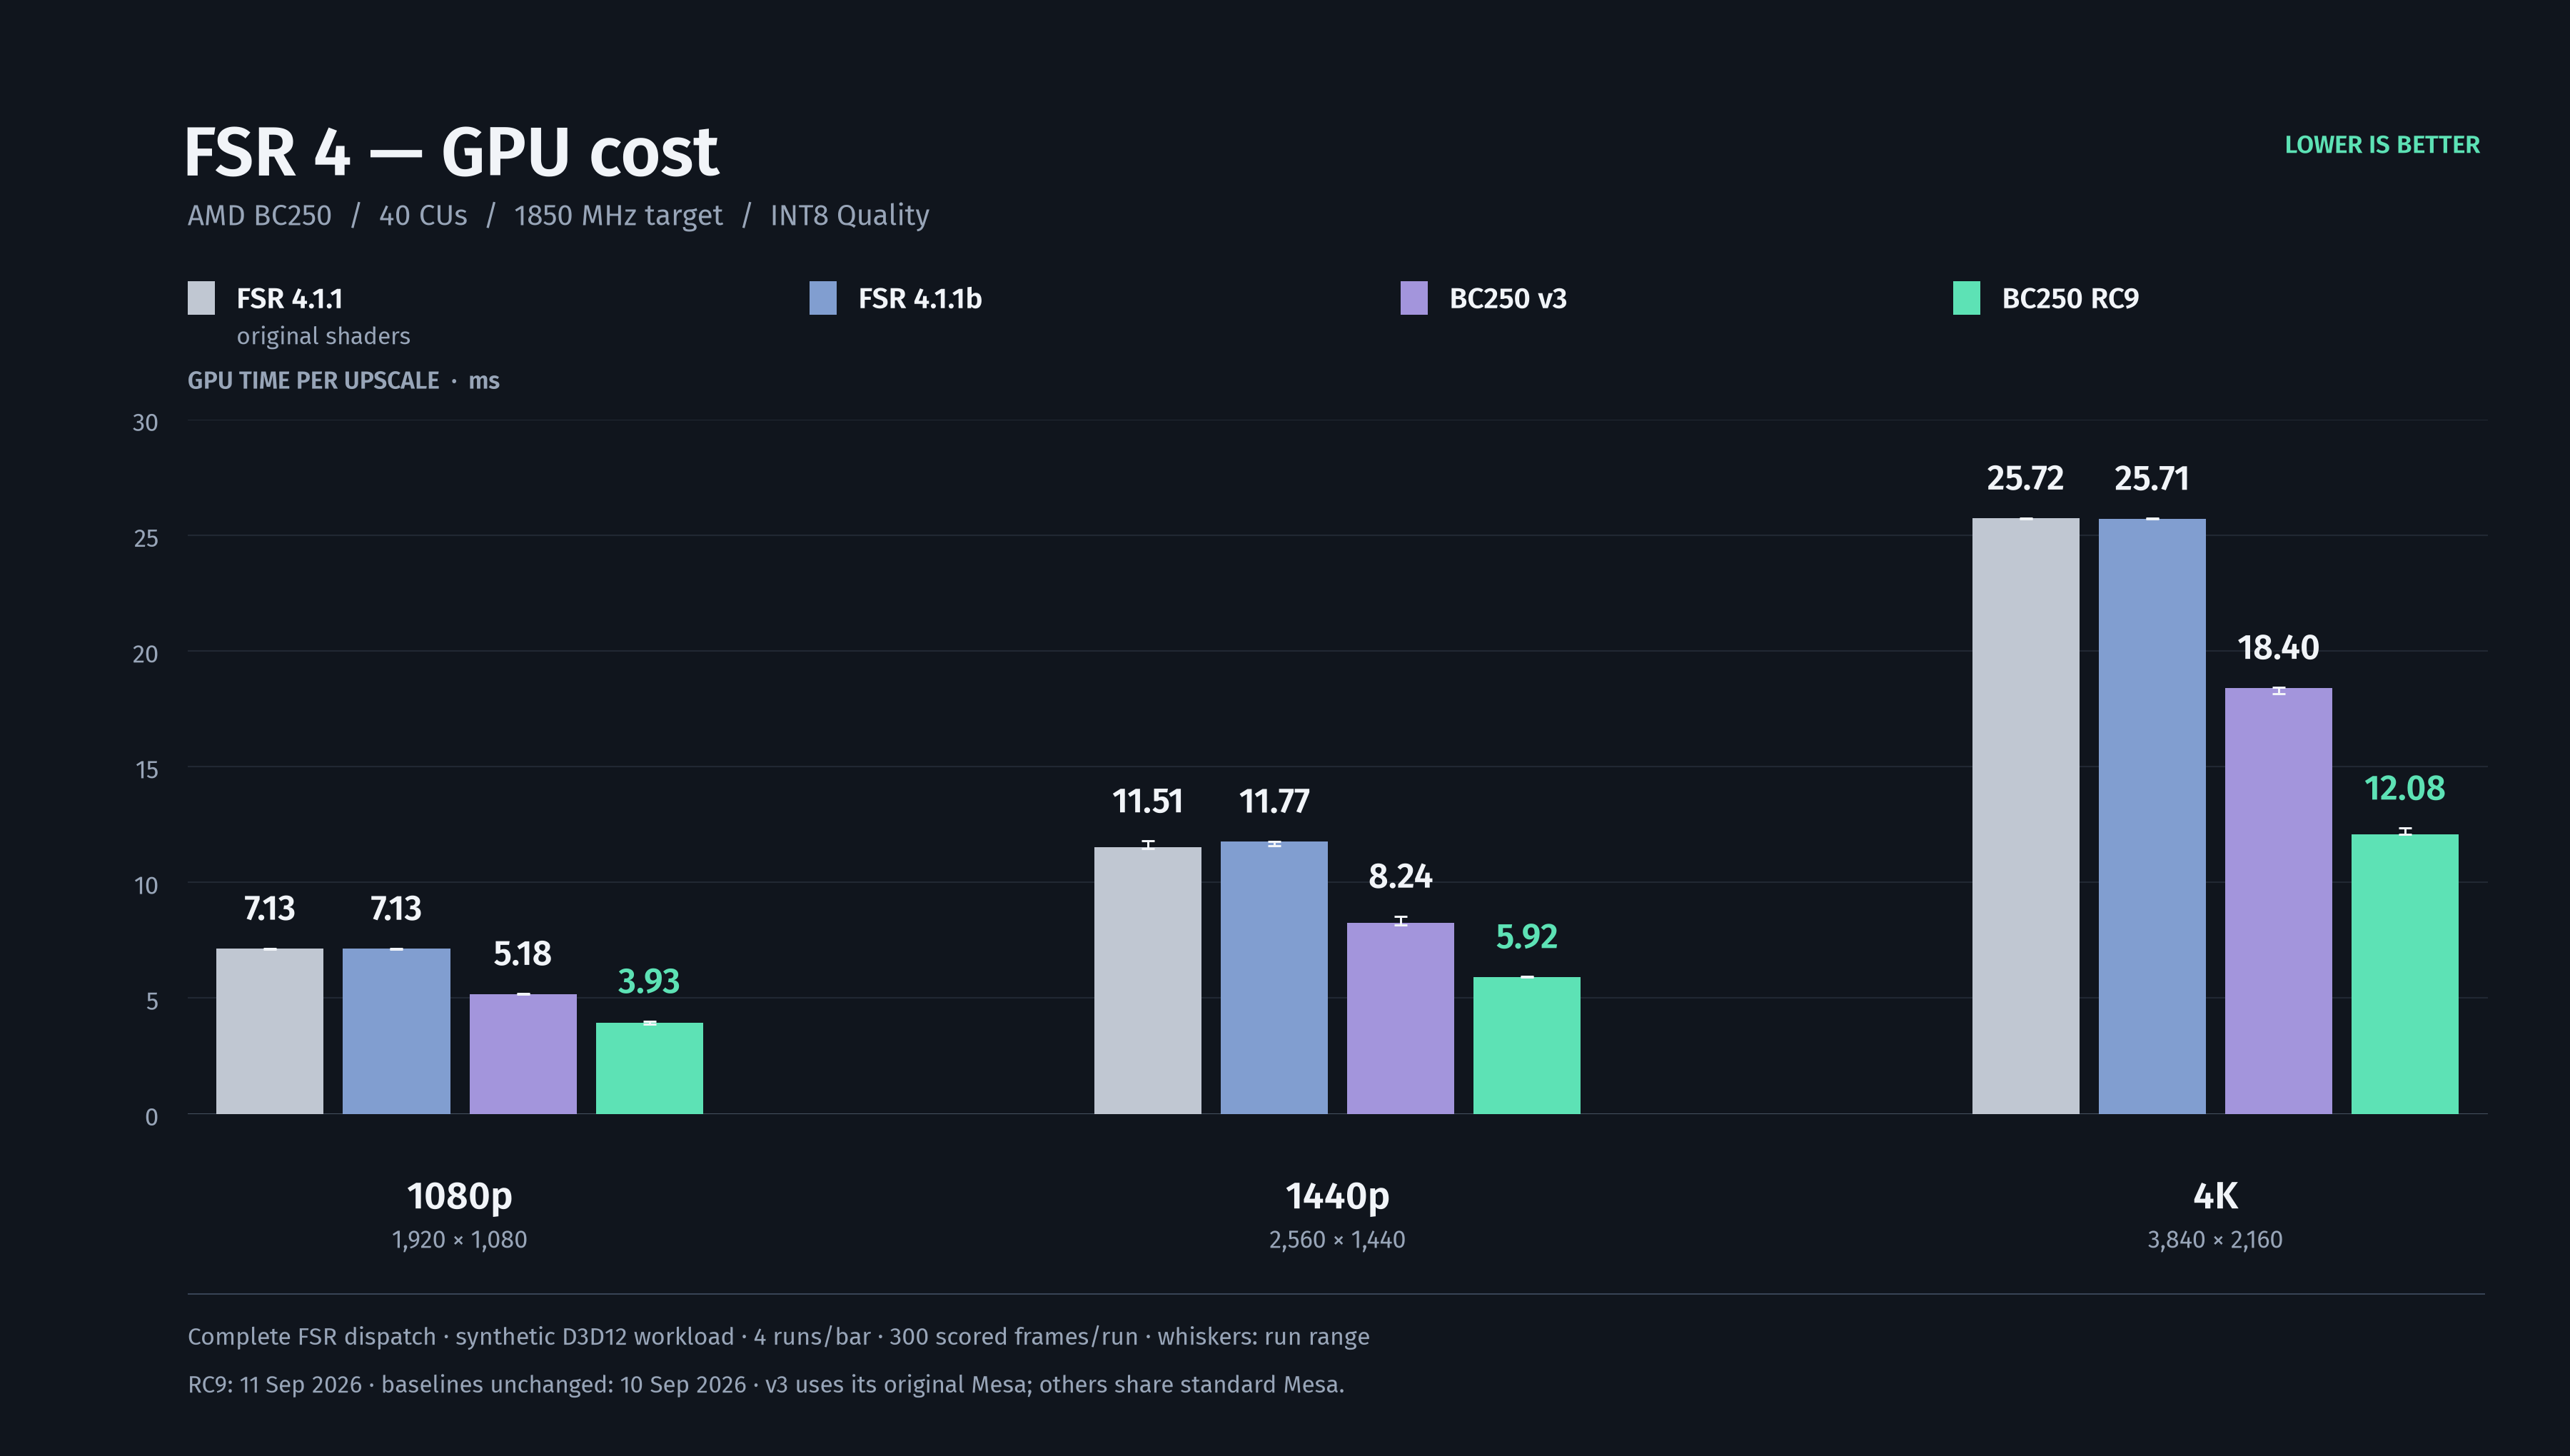Click the 8.24 value label

pyautogui.click(x=1400, y=877)
